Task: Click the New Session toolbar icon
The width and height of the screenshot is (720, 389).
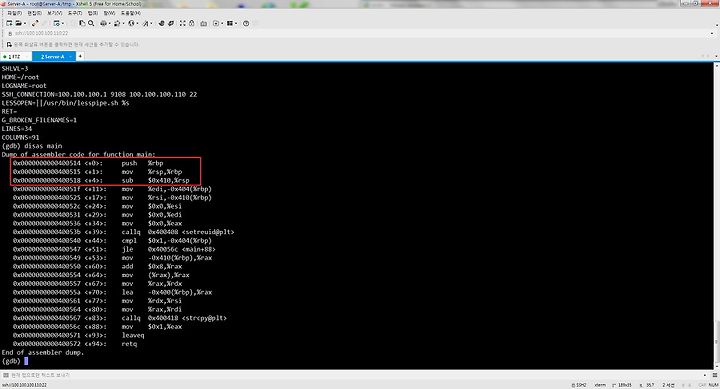Action: click(x=9, y=23)
